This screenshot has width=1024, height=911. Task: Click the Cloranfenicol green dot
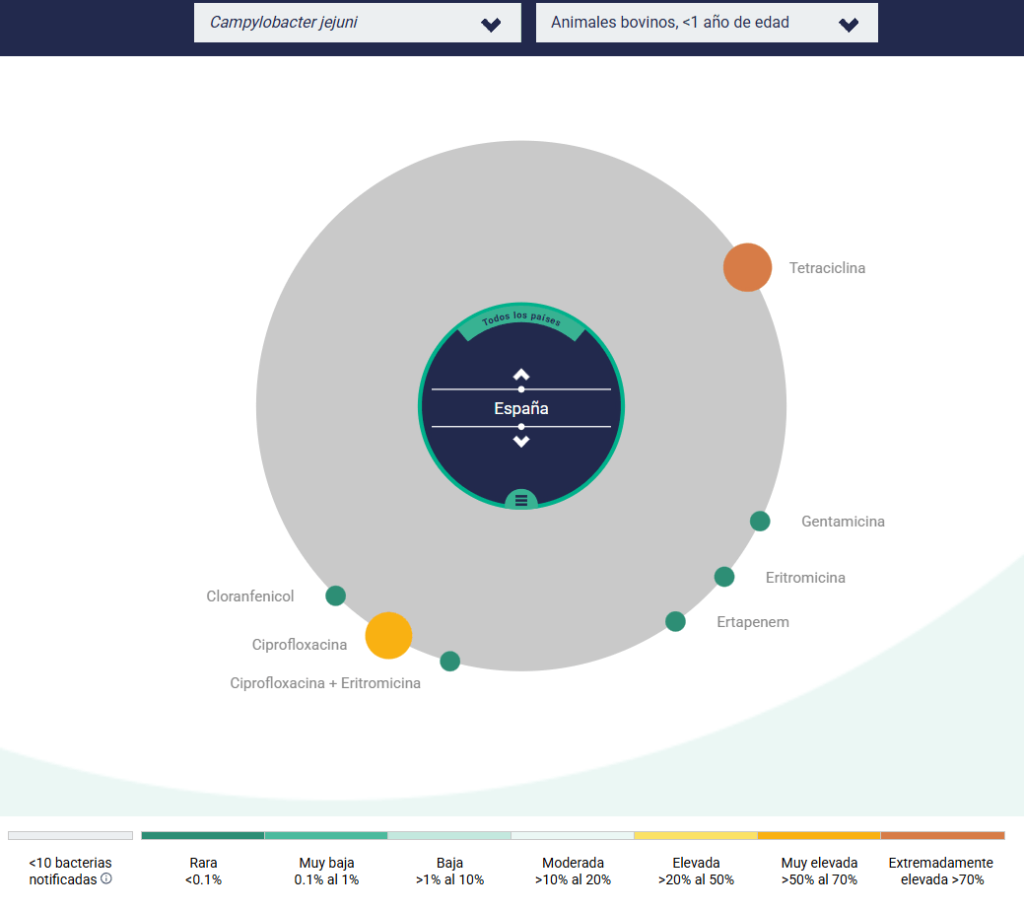(336, 596)
